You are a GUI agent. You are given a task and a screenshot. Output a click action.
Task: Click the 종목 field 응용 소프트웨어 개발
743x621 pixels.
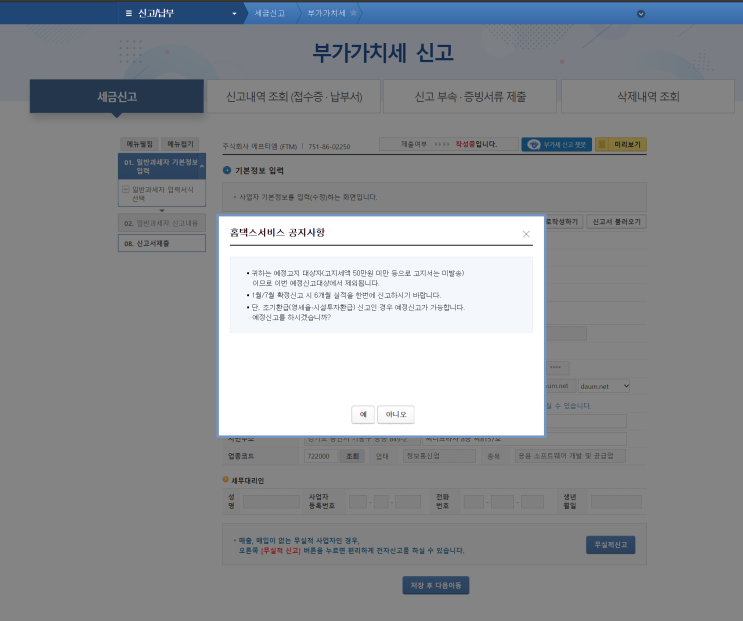coord(570,456)
